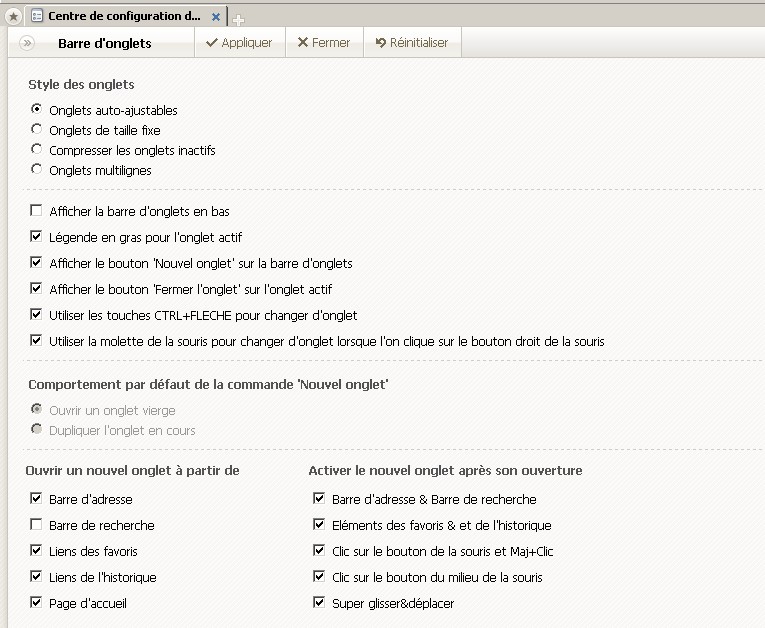Close the Centre de configuration tab
The height and width of the screenshot is (628, 765).
pos(216,17)
